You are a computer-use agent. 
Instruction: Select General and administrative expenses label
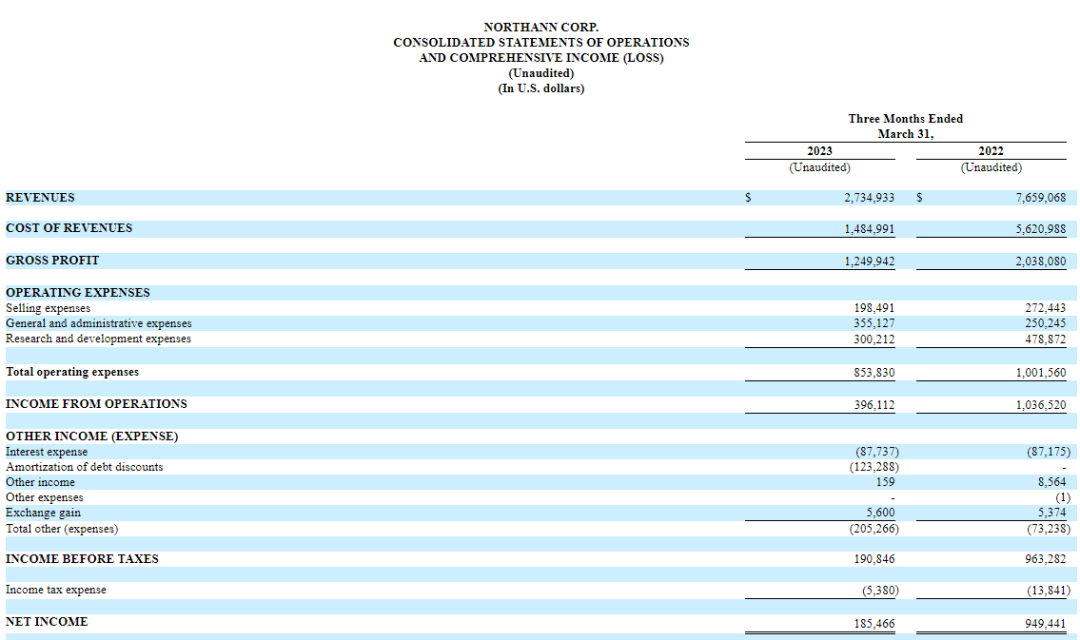pyautogui.click(x=99, y=323)
